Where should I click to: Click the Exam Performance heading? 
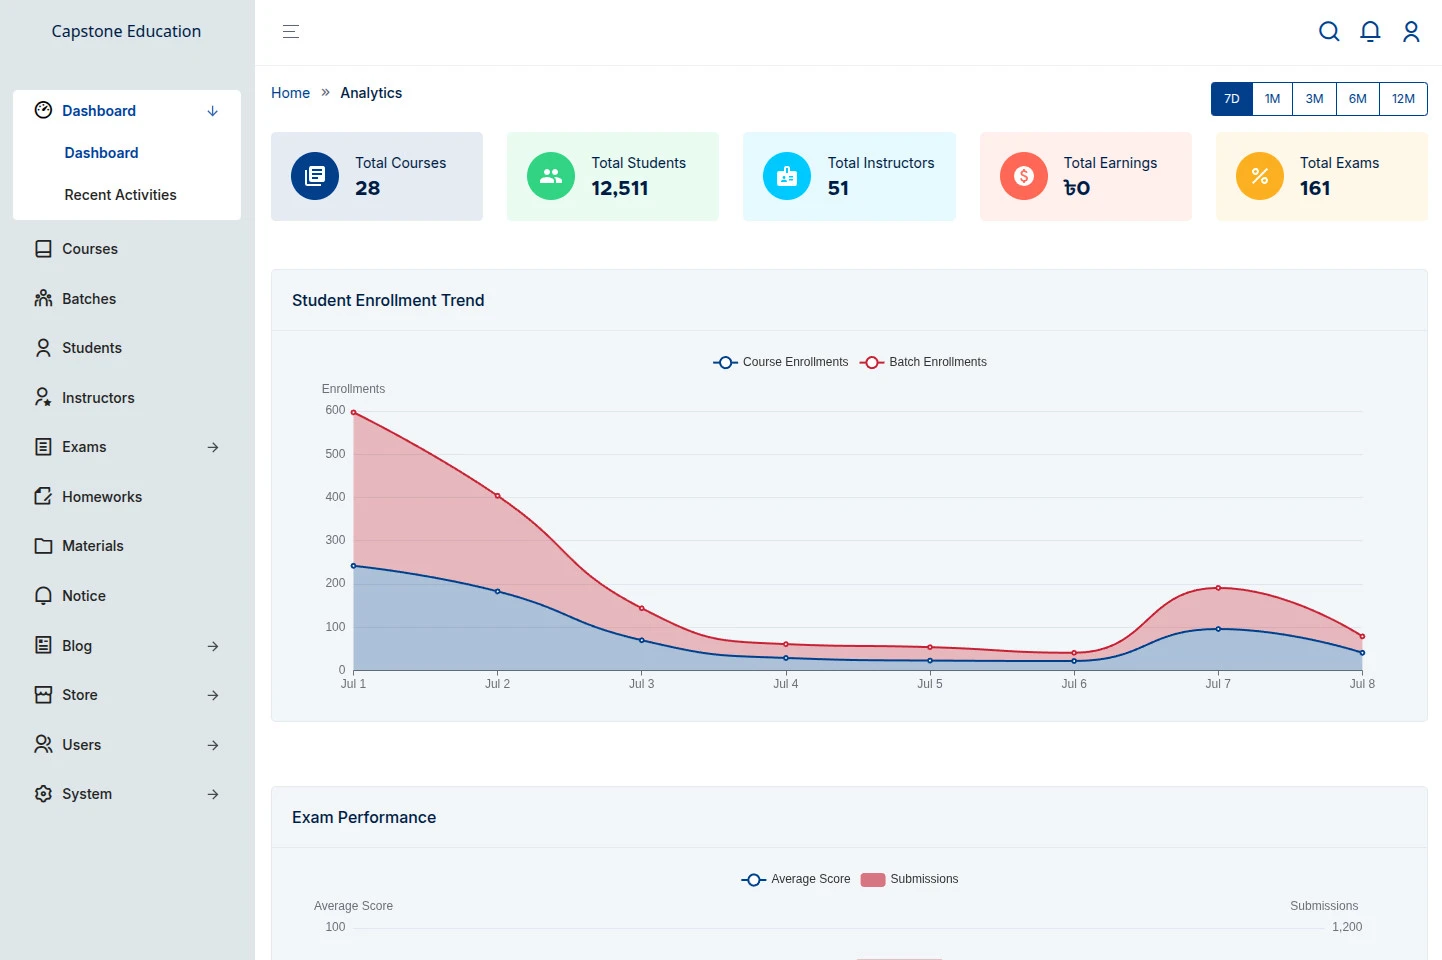pyautogui.click(x=364, y=817)
